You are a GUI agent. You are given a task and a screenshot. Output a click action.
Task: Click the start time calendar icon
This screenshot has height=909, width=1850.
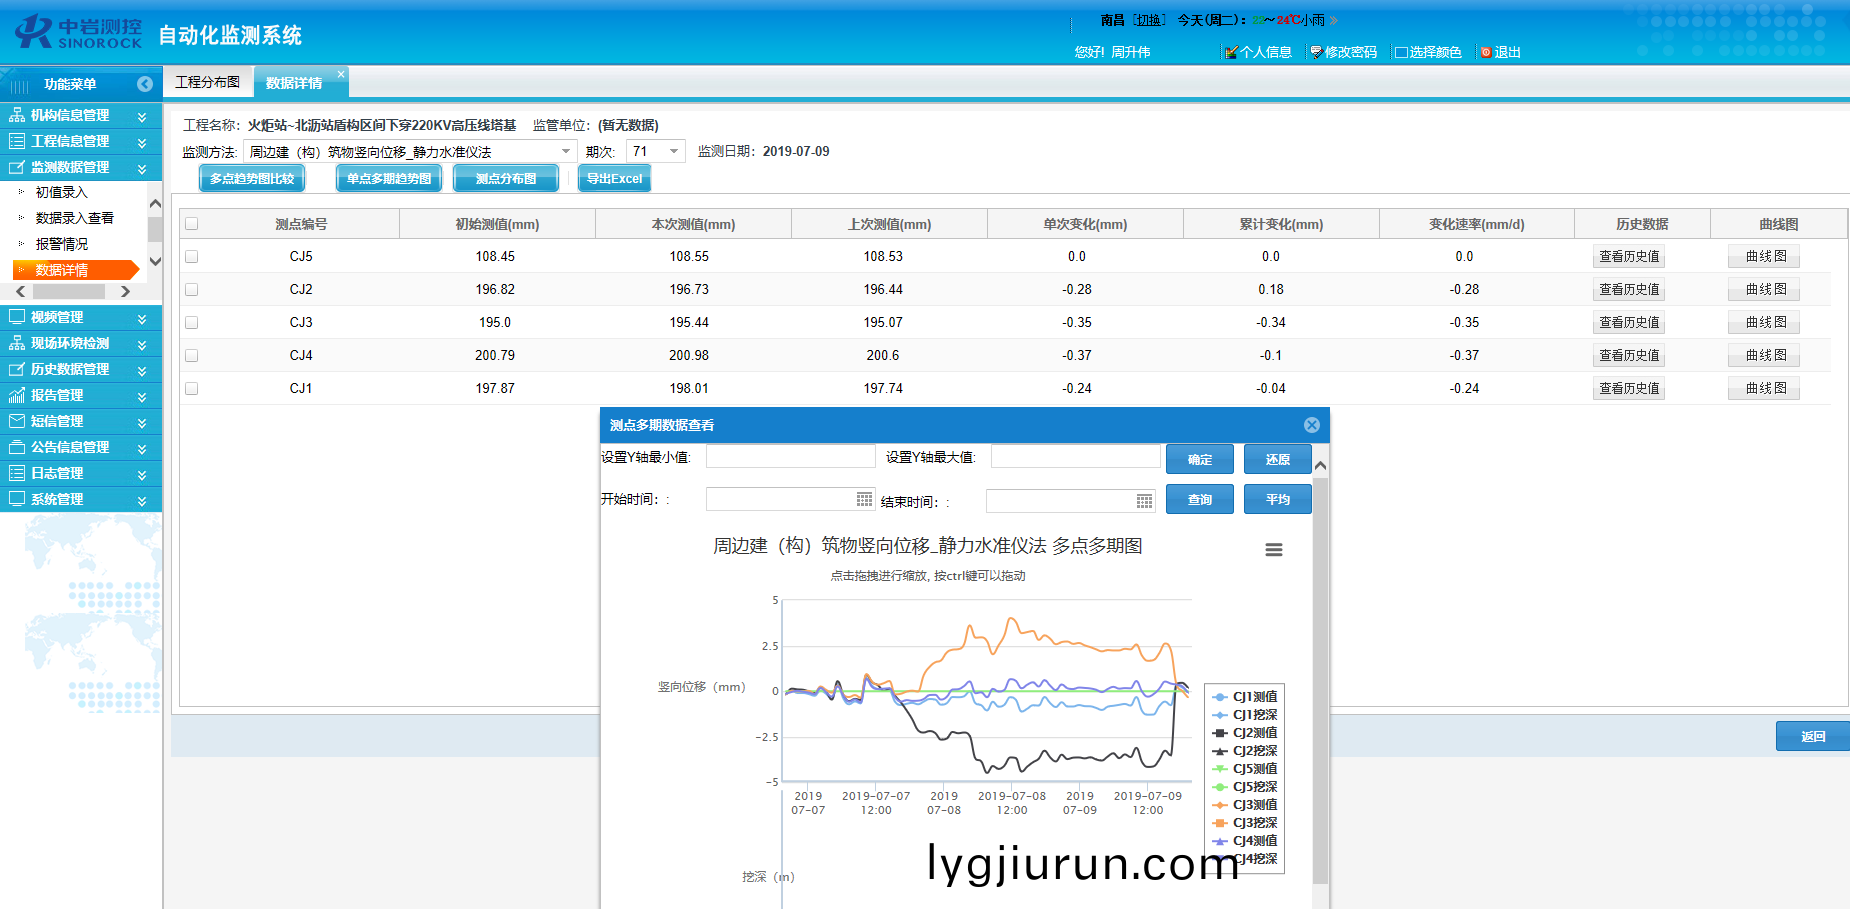point(864,499)
